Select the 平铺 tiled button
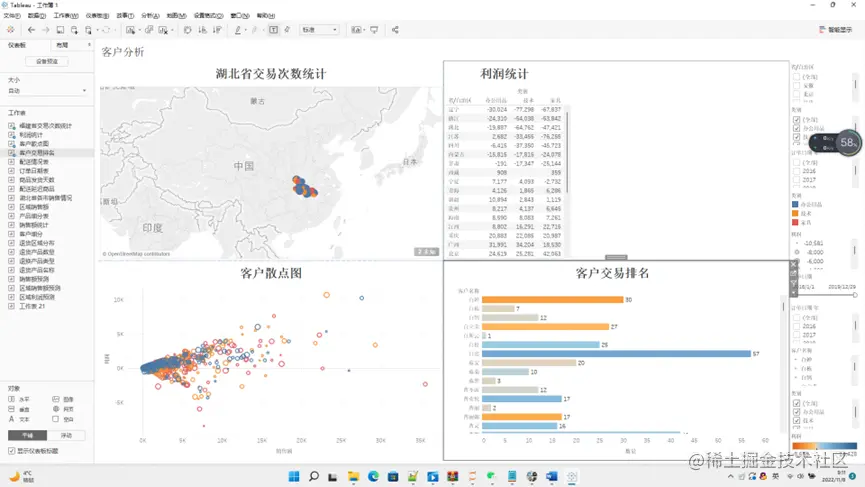865x487 pixels. pos(27,436)
